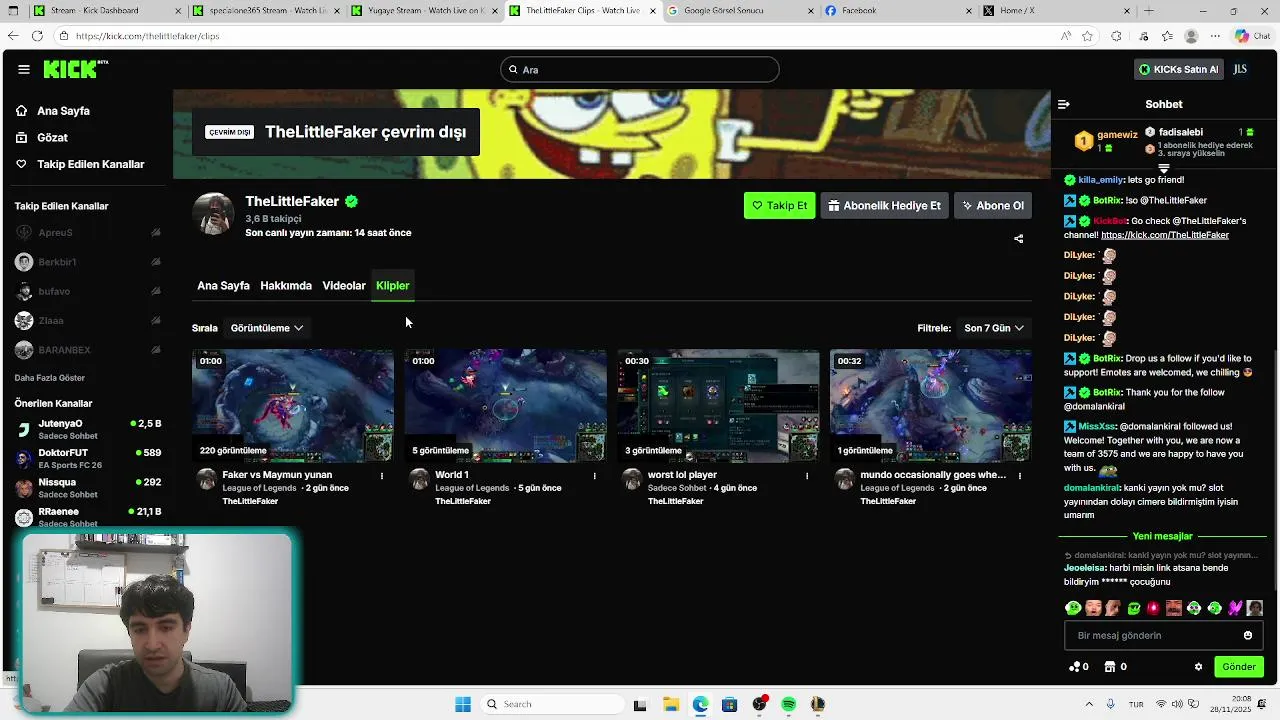Switch to the Ana Sayfa channel tab
This screenshot has height=720, width=1280.
pos(223,285)
